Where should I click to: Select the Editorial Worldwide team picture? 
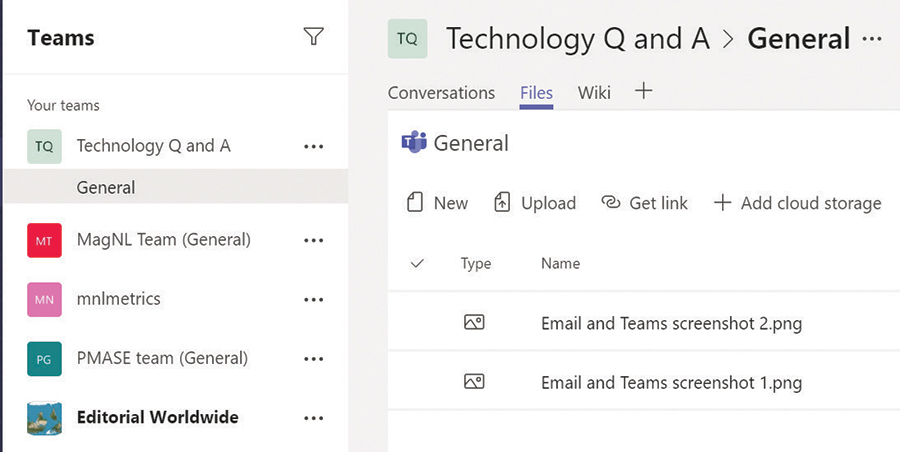click(x=44, y=417)
